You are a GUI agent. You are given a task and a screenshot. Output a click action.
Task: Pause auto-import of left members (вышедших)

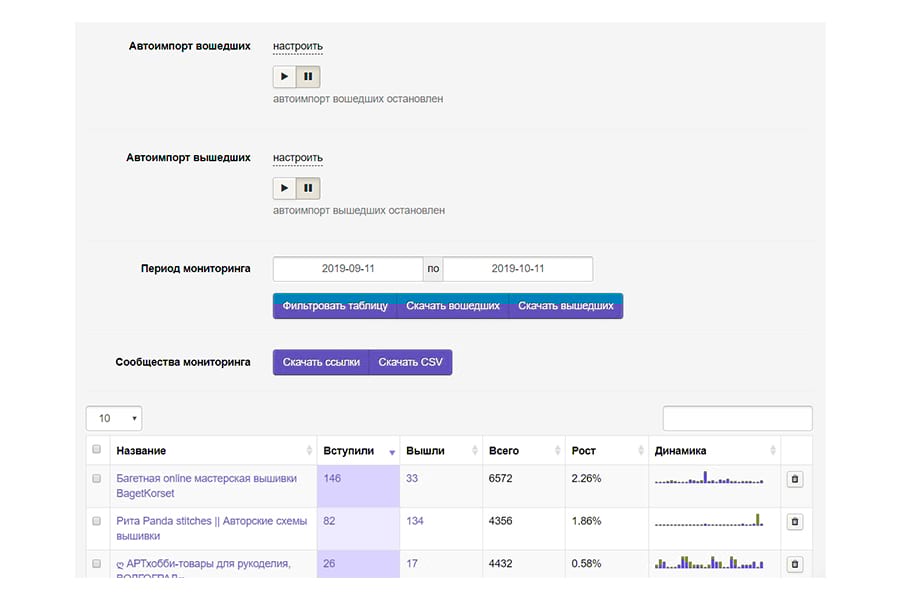coord(308,188)
